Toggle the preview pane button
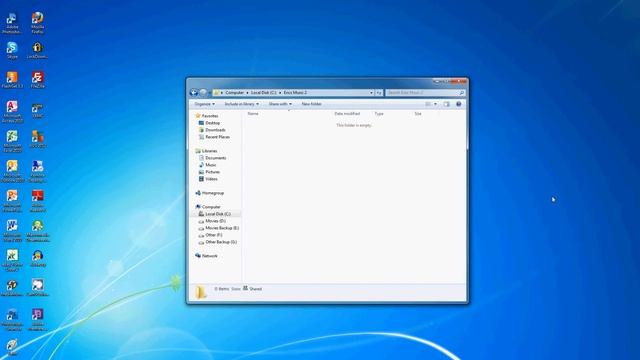Viewport: 640px width, 360px height. click(x=446, y=104)
